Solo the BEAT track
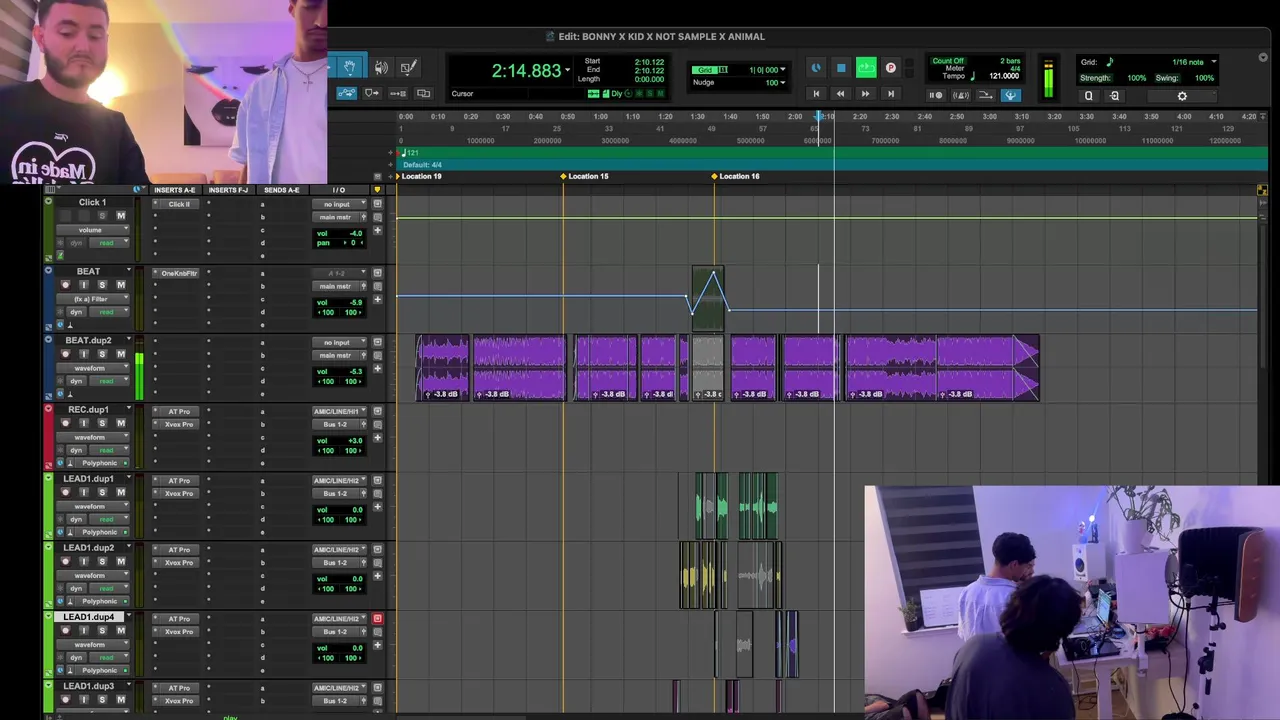1280x720 pixels. (x=102, y=285)
